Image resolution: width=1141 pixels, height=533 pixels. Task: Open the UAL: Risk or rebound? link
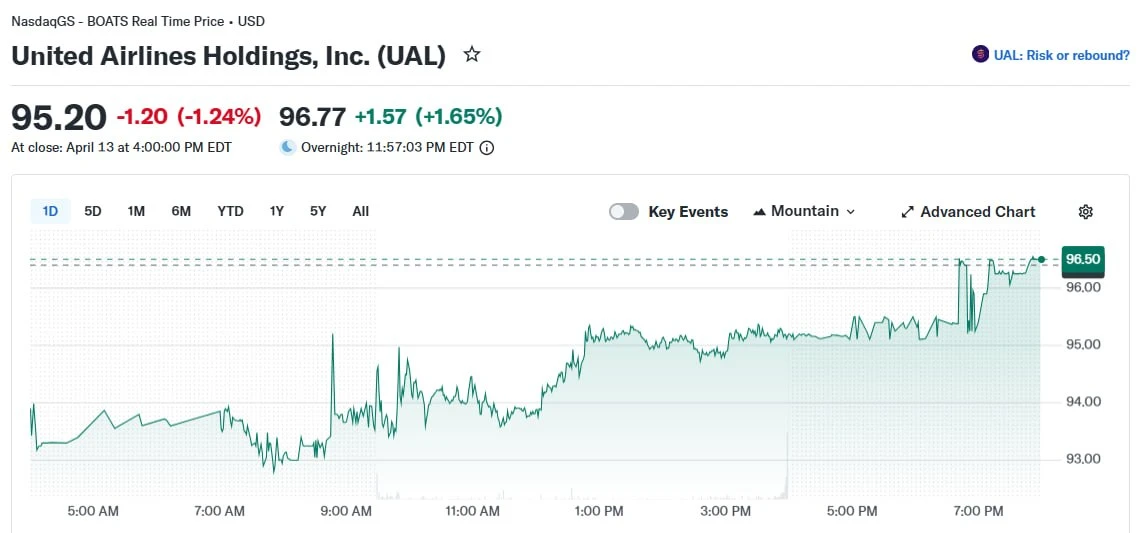pos(1062,55)
